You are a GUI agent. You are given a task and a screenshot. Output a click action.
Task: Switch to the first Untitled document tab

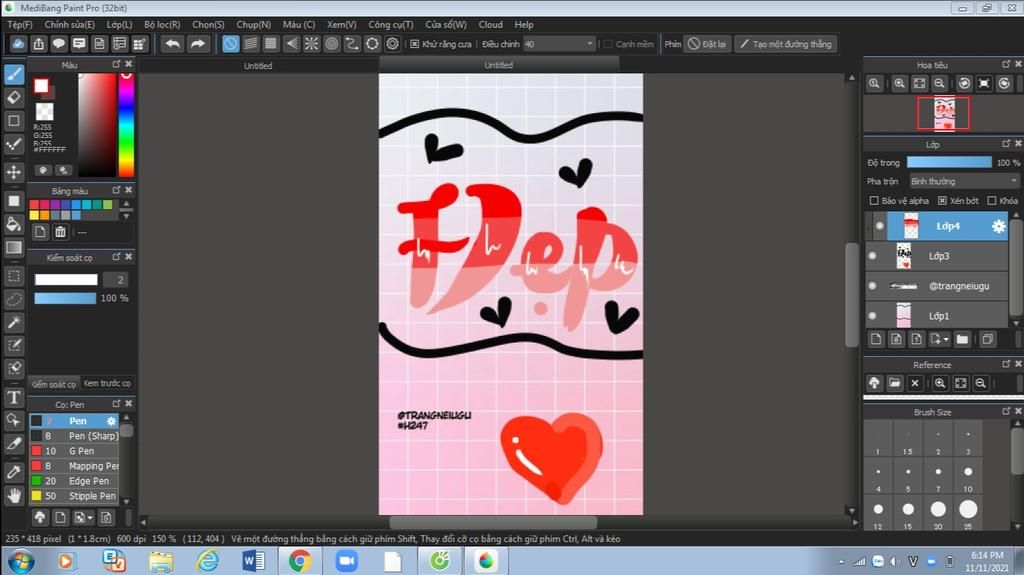click(258, 65)
